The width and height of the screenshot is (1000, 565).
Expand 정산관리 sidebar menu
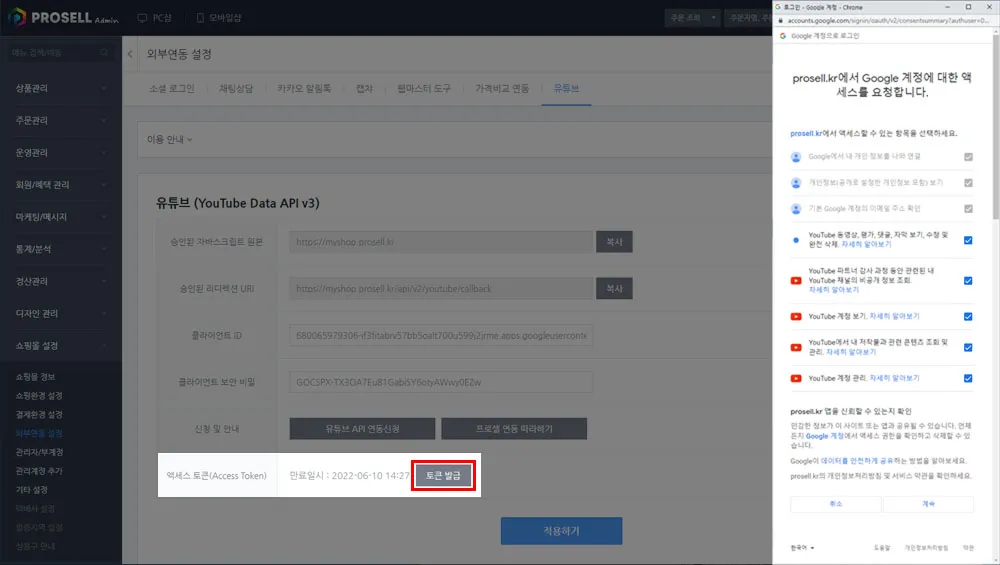(61, 281)
